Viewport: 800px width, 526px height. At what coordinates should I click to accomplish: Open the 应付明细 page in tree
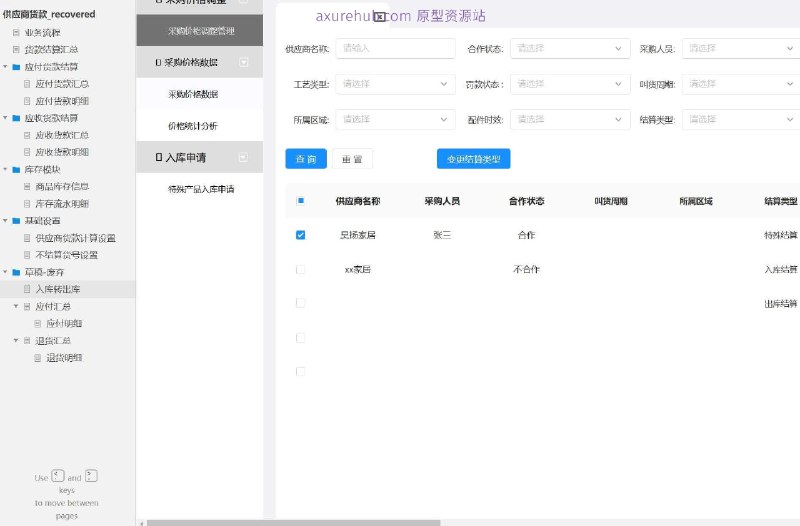click(x=64, y=323)
